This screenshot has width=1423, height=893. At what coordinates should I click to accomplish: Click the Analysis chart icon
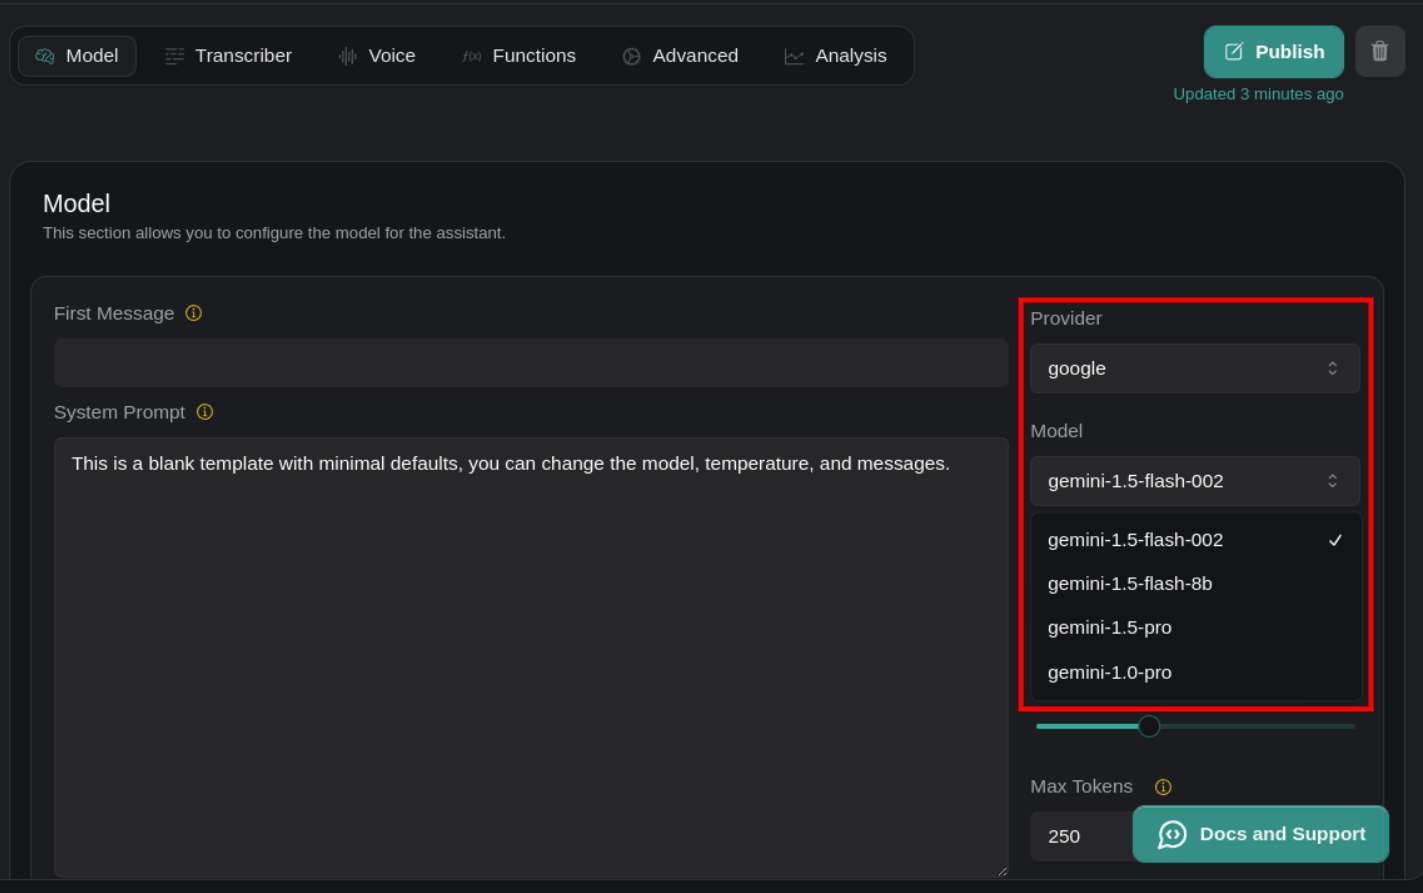click(794, 56)
